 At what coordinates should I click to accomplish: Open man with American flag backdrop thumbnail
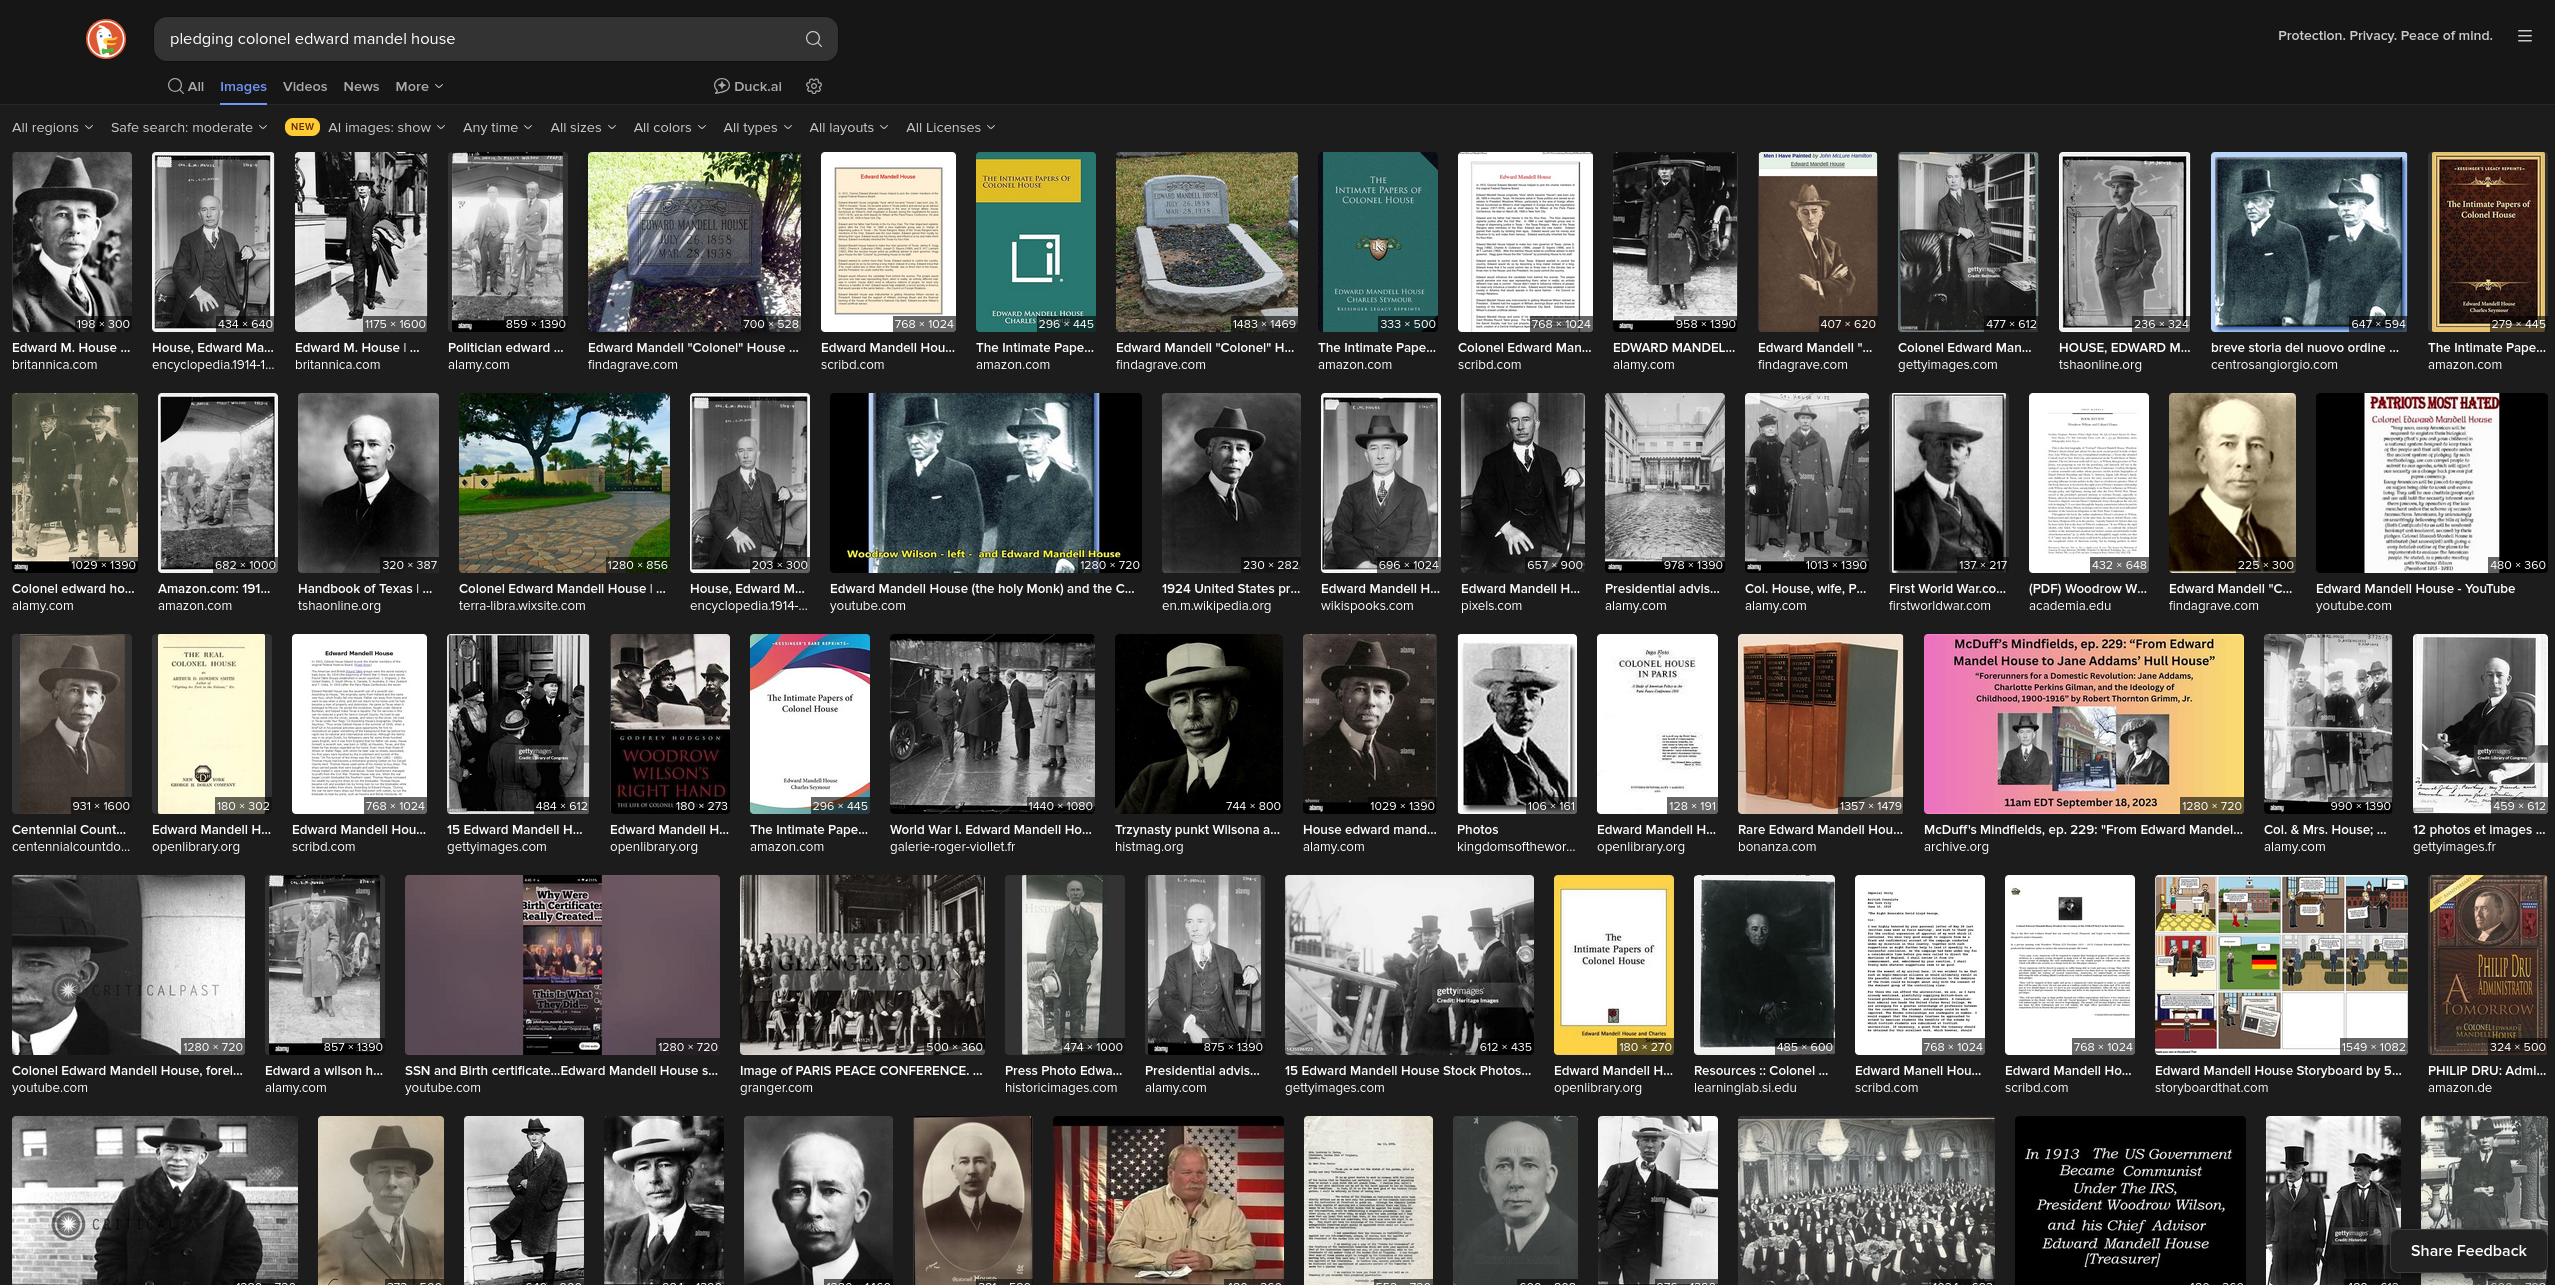pyautogui.click(x=1168, y=1200)
